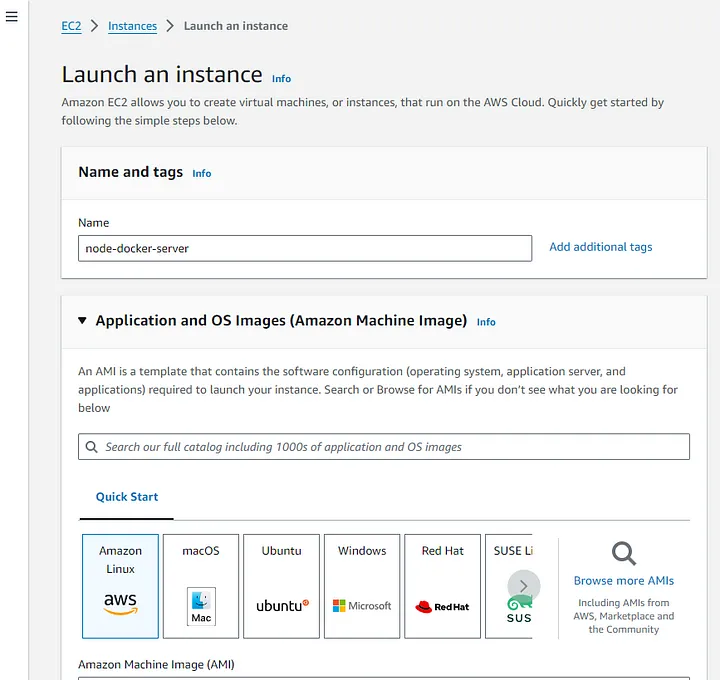720x680 pixels.
Task: Select the Windows Microsoft logo tile
Action: 362,605
